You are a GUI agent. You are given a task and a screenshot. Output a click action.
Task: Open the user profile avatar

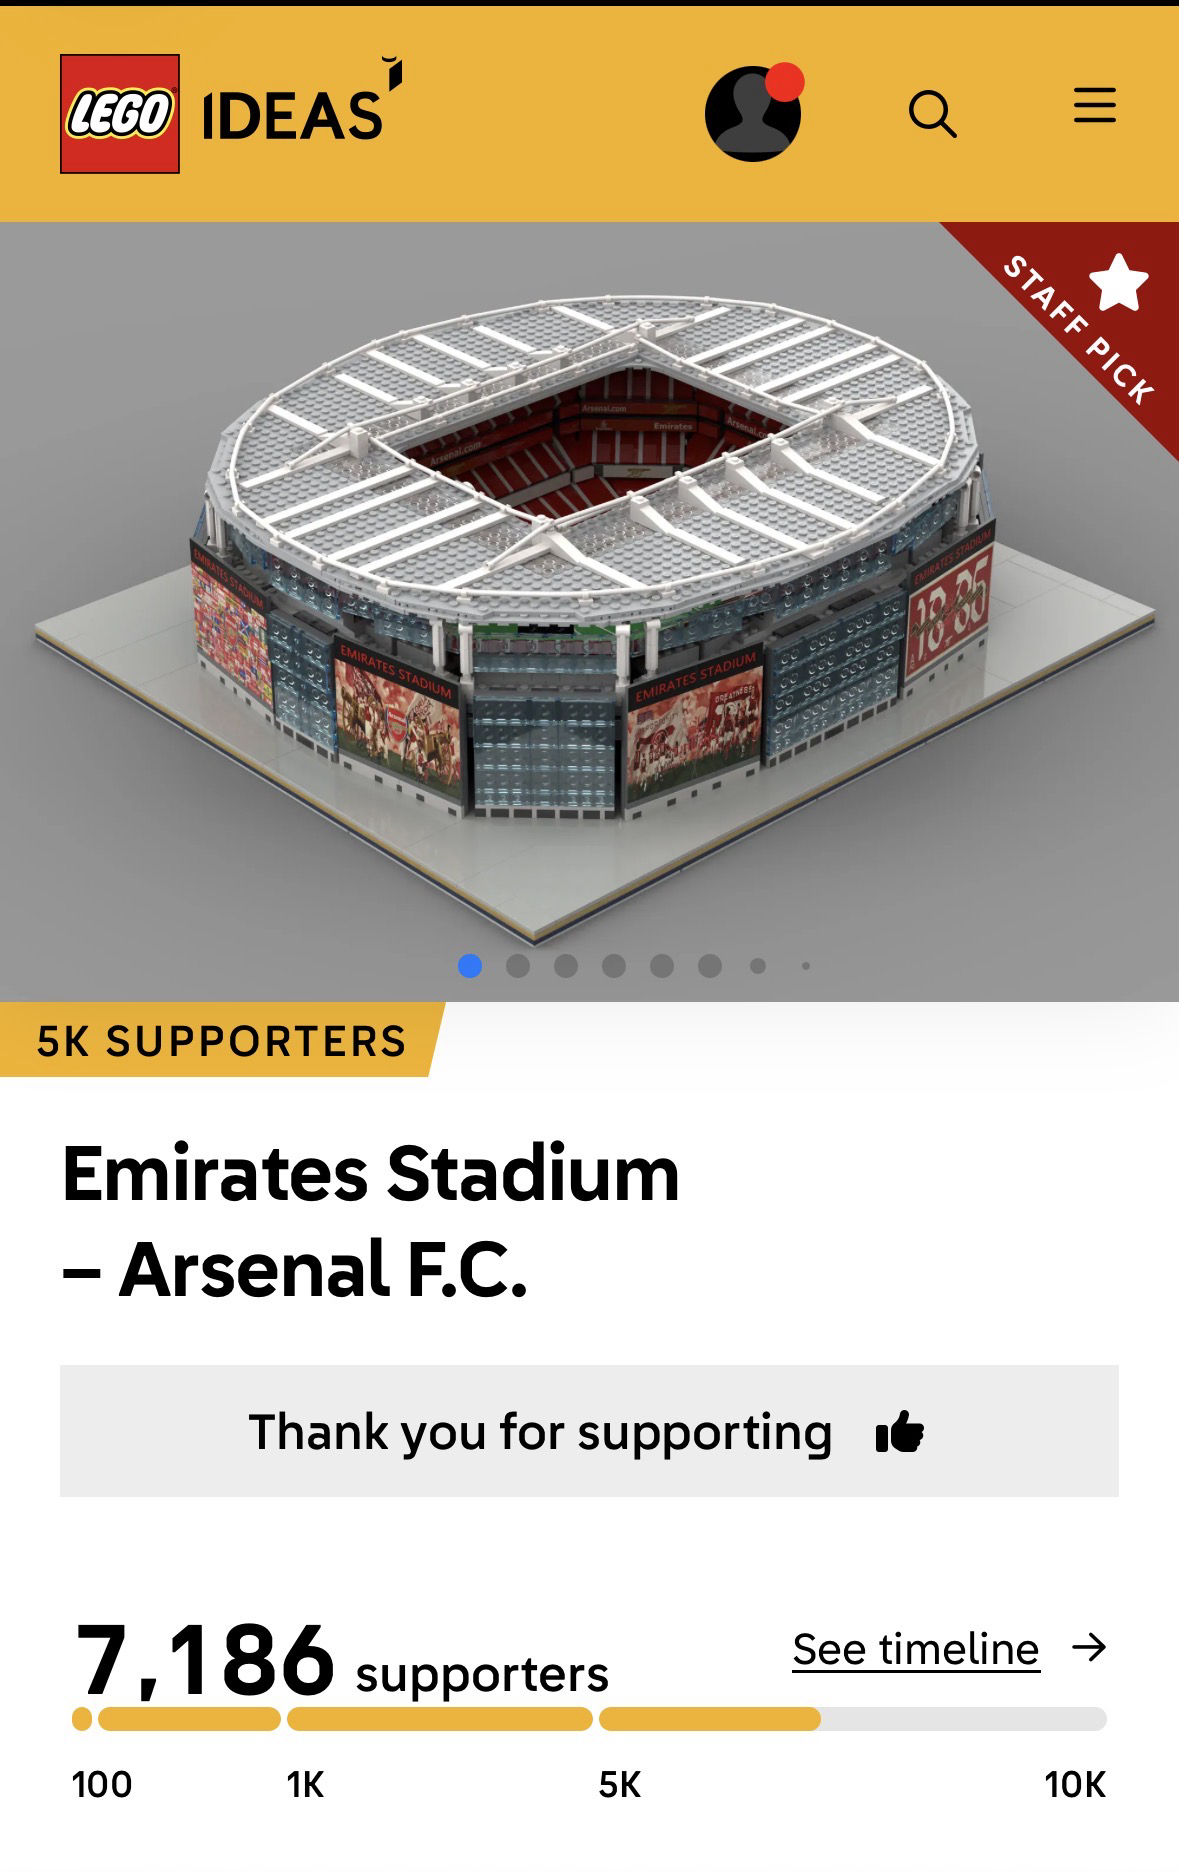[753, 113]
